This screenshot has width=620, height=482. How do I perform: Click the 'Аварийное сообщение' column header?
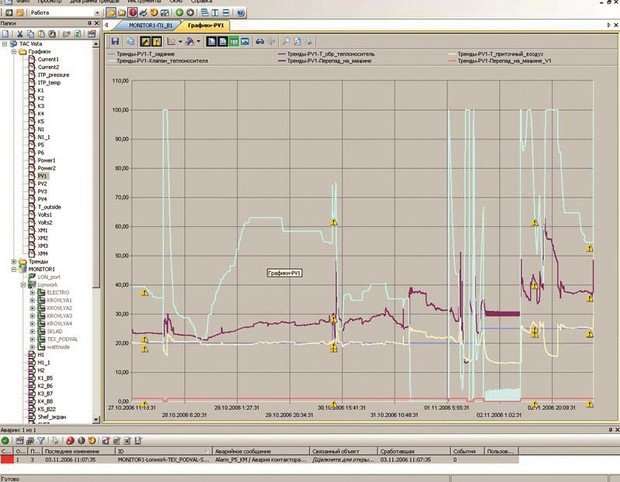(261, 451)
